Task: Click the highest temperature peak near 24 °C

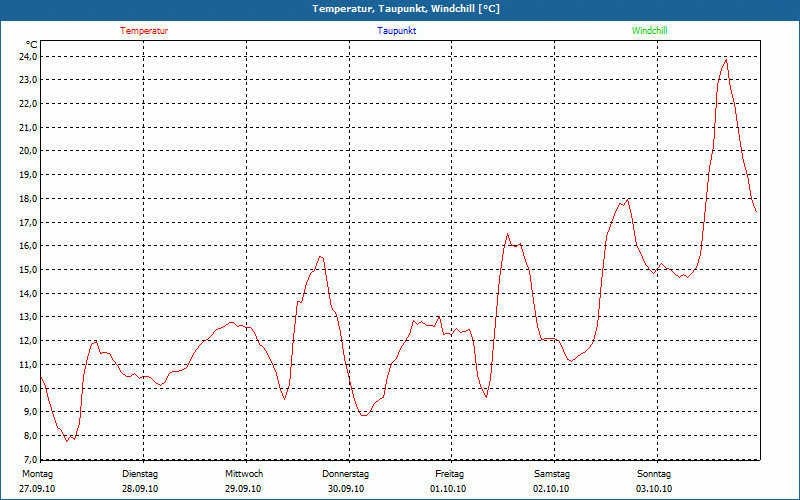Action: 726,60
